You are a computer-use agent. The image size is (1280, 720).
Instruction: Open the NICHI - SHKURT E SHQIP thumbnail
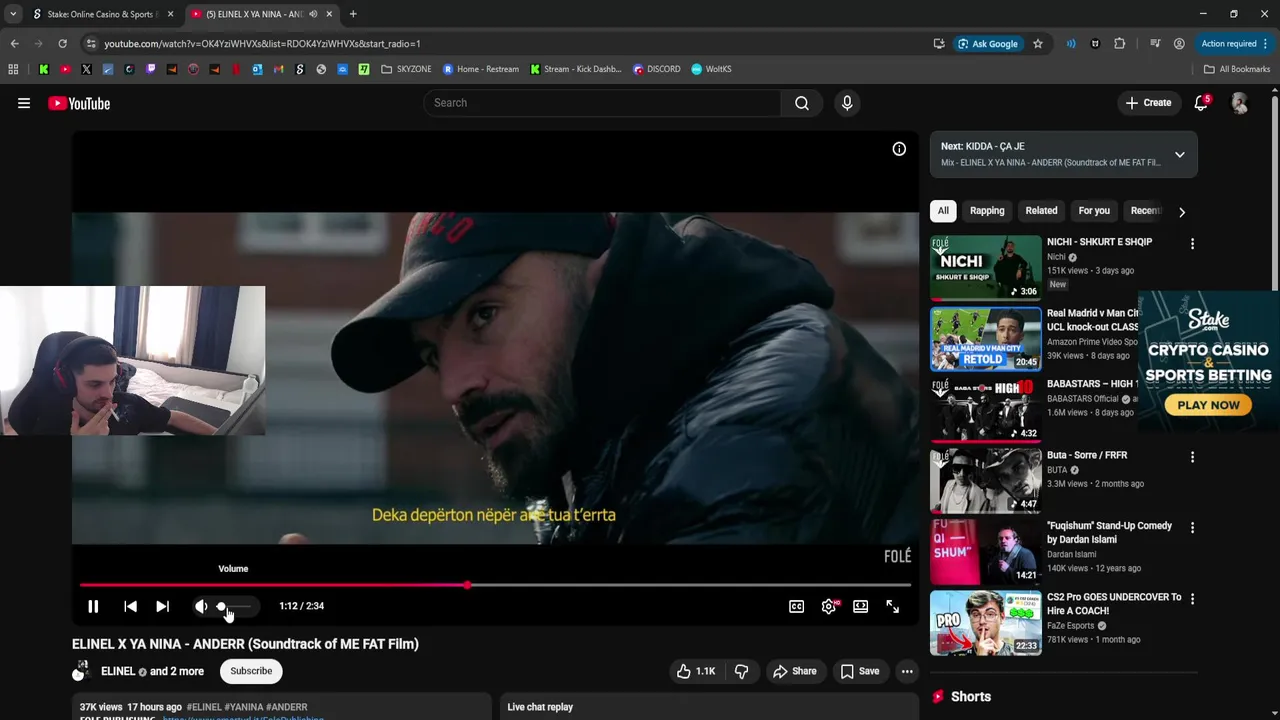tap(986, 268)
